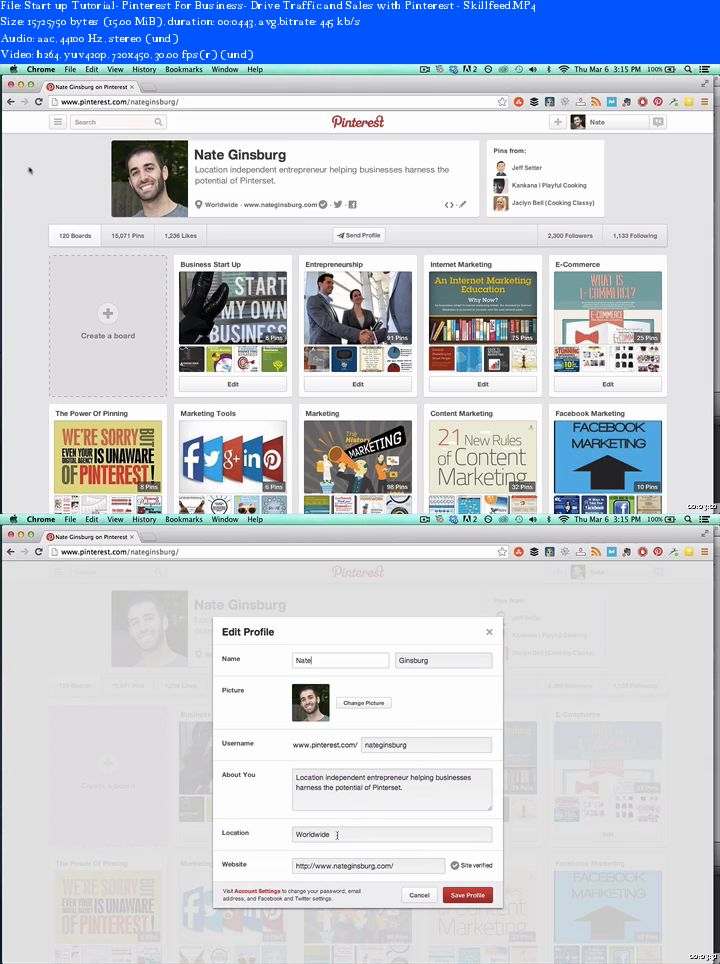The width and height of the screenshot is (720, 964).
Task: Click Edit under the undimmed E-Commerce board
Action: pos(607,384)
